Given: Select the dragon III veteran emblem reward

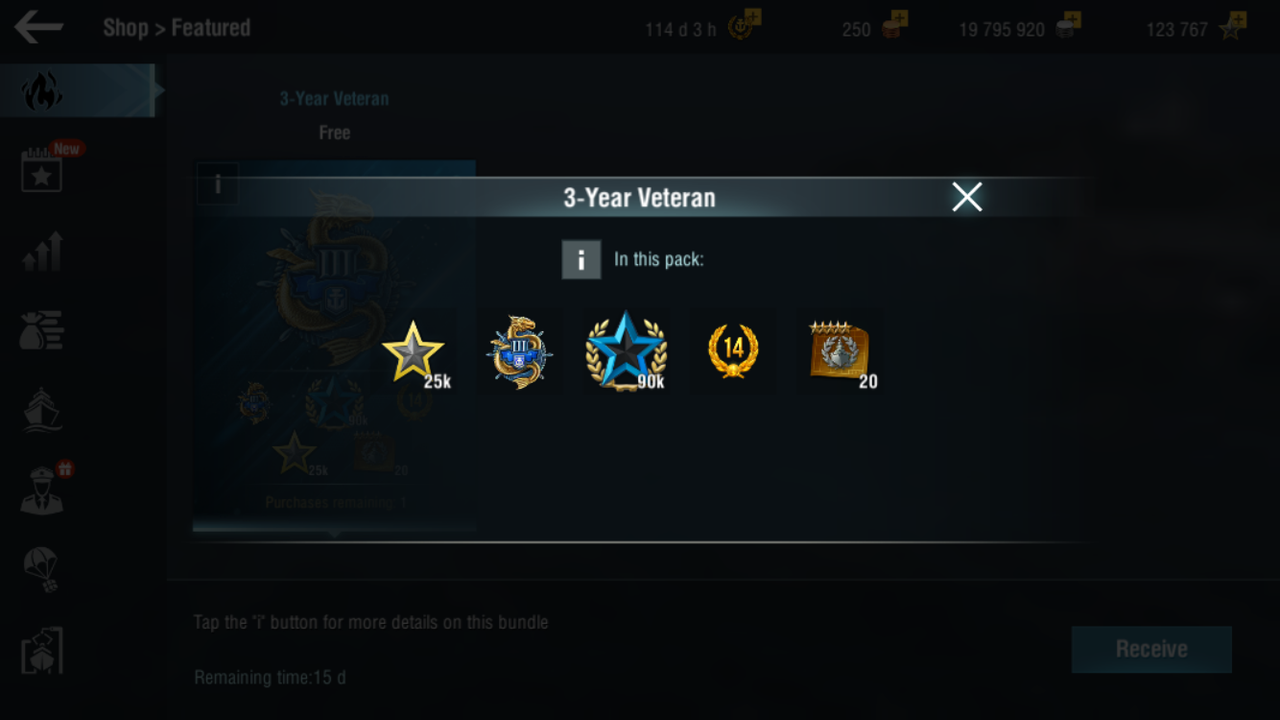Looking at the screenshot, I should tap(519, 352).
